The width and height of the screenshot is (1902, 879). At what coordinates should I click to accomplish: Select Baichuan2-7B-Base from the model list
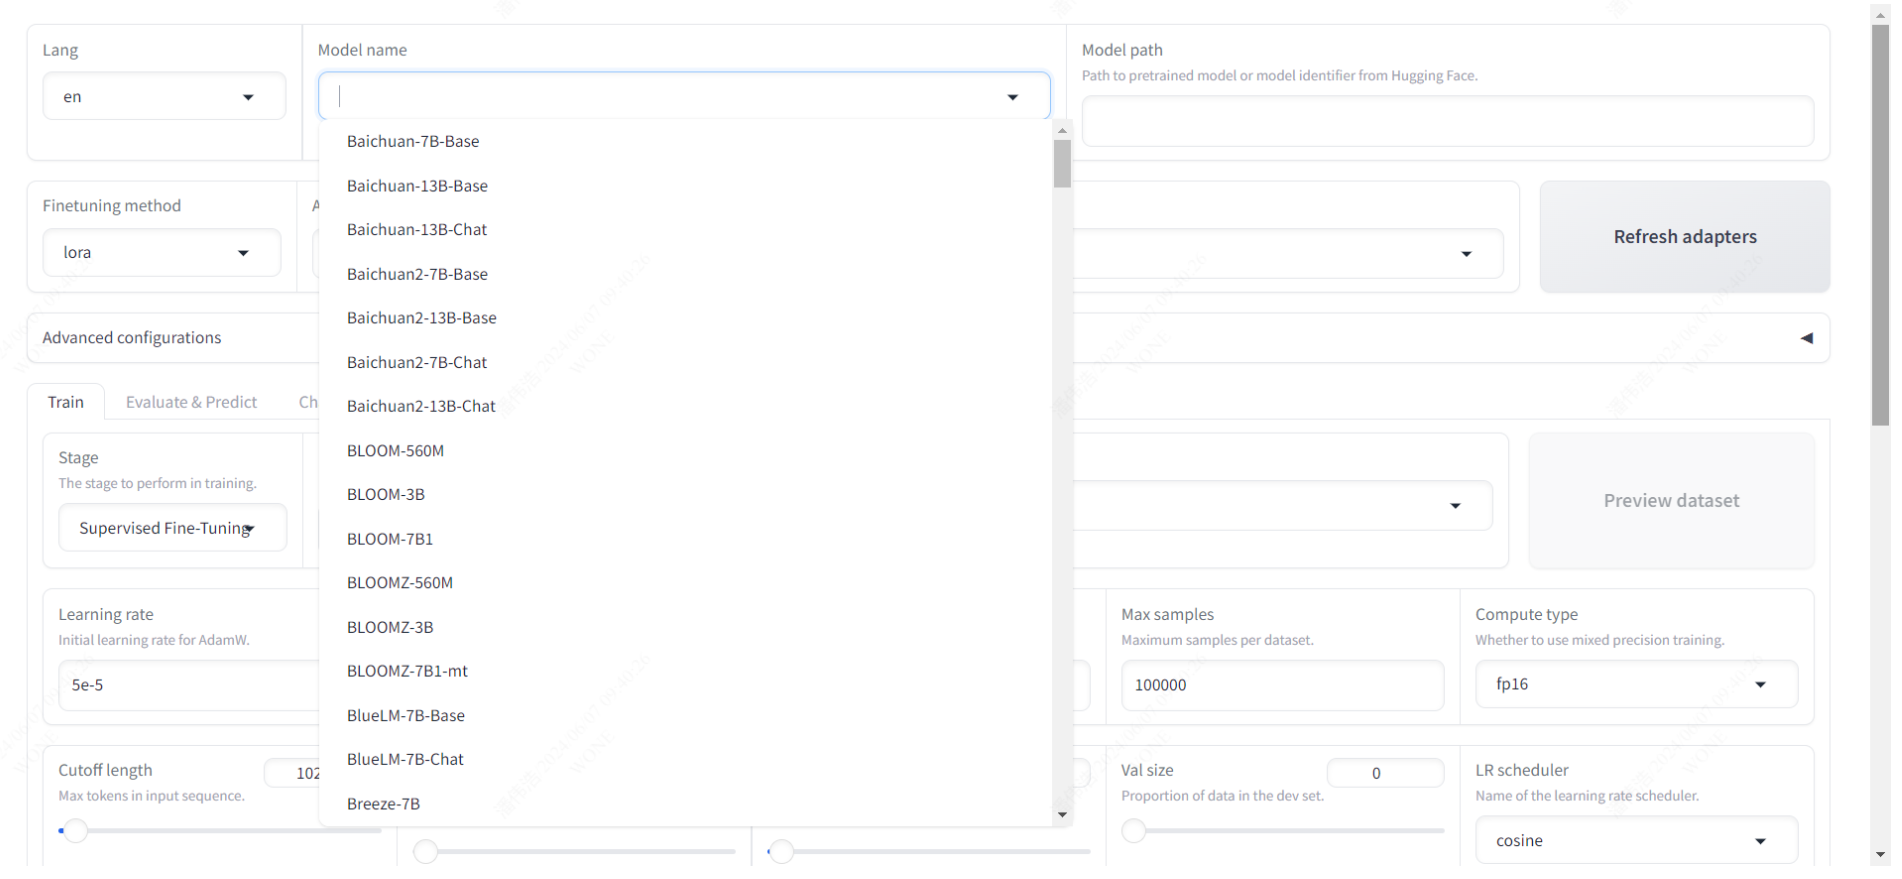tap(685, 274)
